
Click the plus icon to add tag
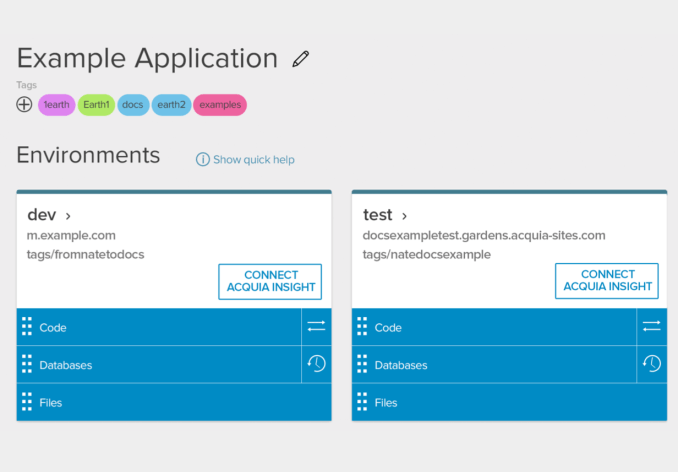25,104
